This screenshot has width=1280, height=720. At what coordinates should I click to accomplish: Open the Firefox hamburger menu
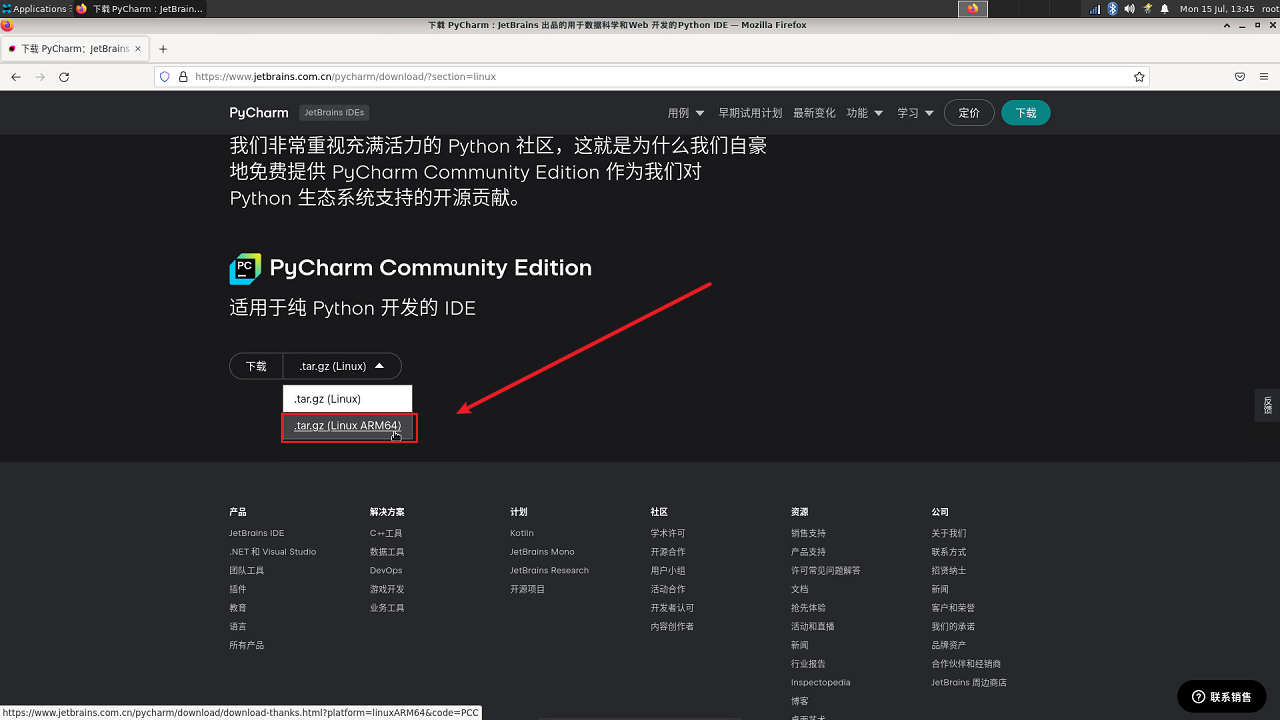coord(1265,77)
